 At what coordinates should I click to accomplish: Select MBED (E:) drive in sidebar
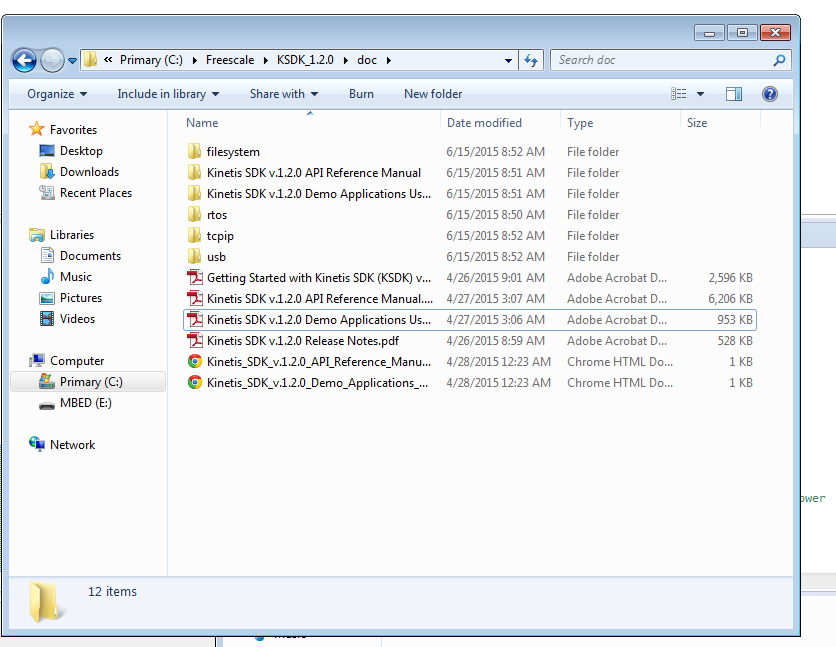point(90,403)
